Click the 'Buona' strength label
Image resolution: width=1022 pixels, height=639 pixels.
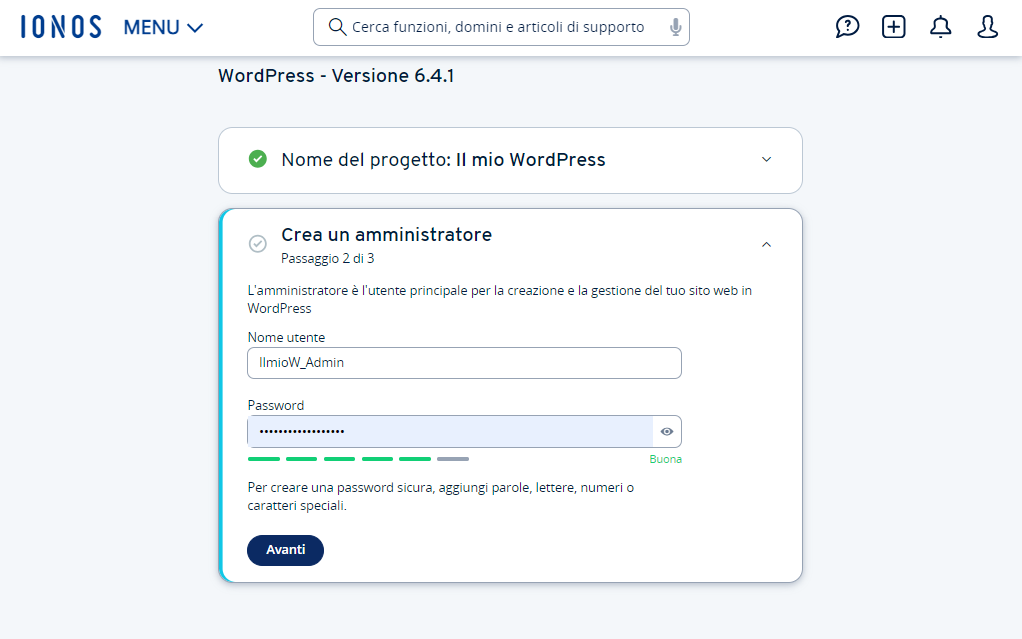point(665,459)
